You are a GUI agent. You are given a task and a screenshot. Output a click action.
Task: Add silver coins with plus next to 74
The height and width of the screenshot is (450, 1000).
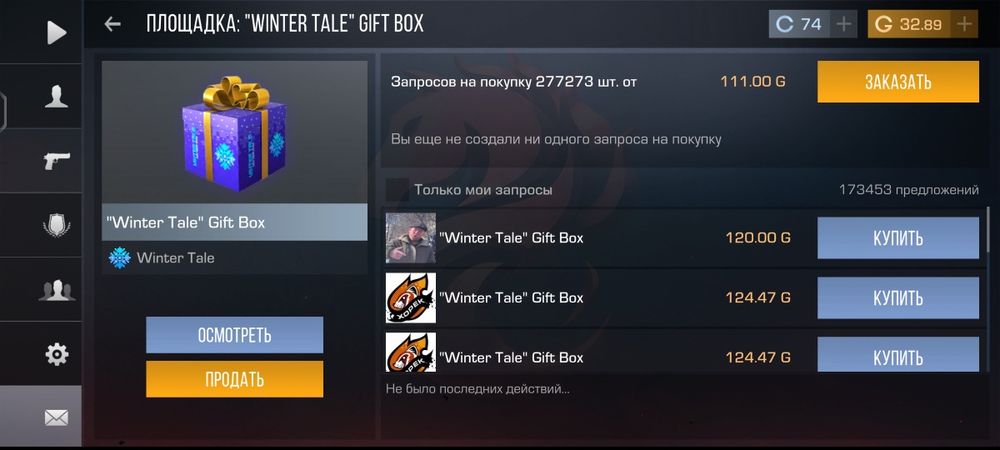point(844,25)
